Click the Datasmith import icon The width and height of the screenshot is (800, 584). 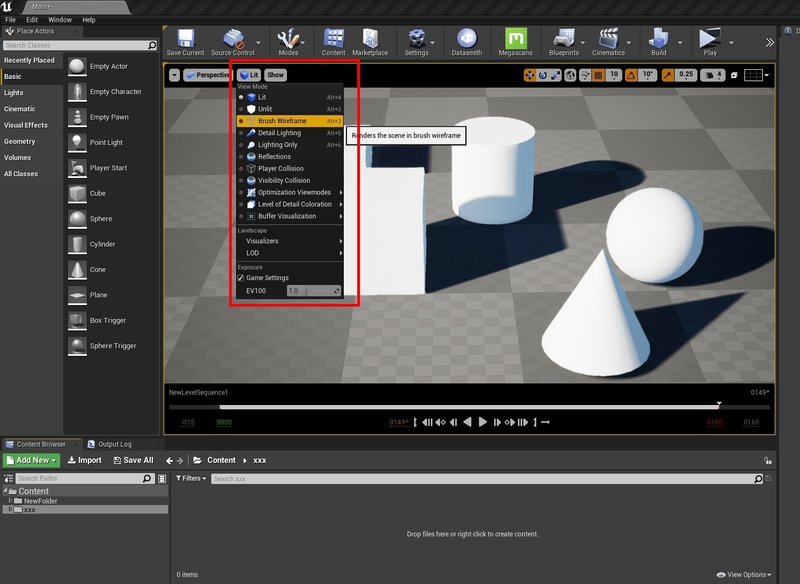(468, 40)
